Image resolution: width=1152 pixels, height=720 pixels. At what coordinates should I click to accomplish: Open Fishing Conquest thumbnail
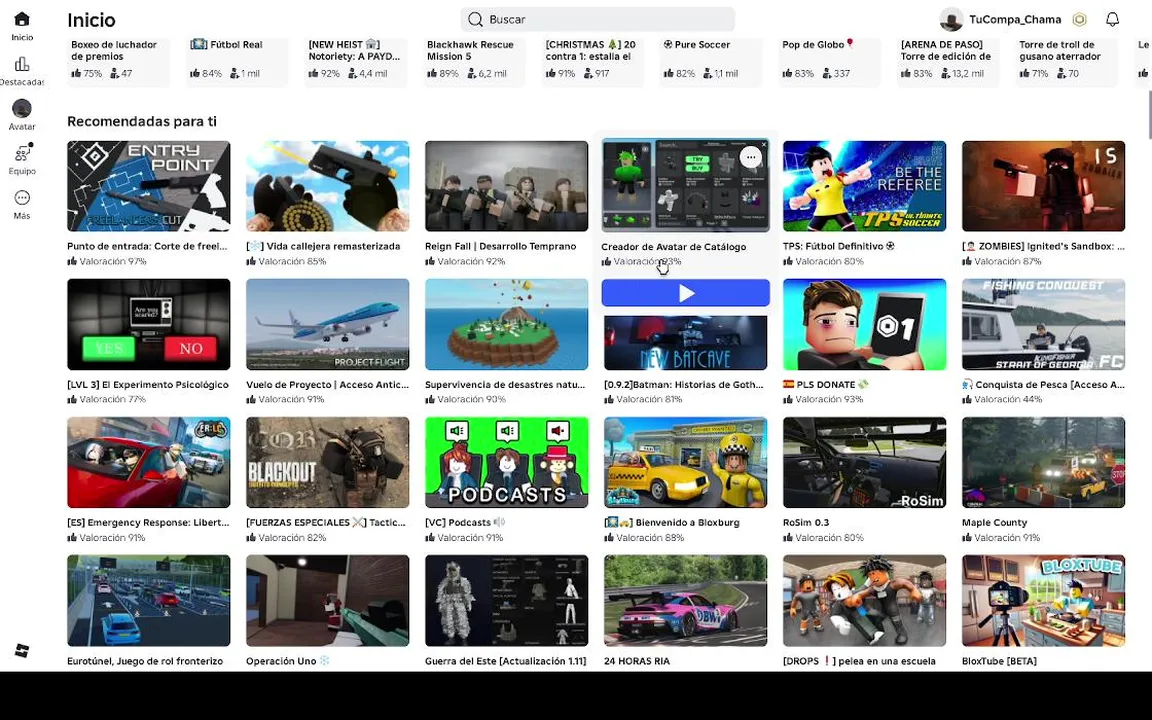(x=1043, y=324)
